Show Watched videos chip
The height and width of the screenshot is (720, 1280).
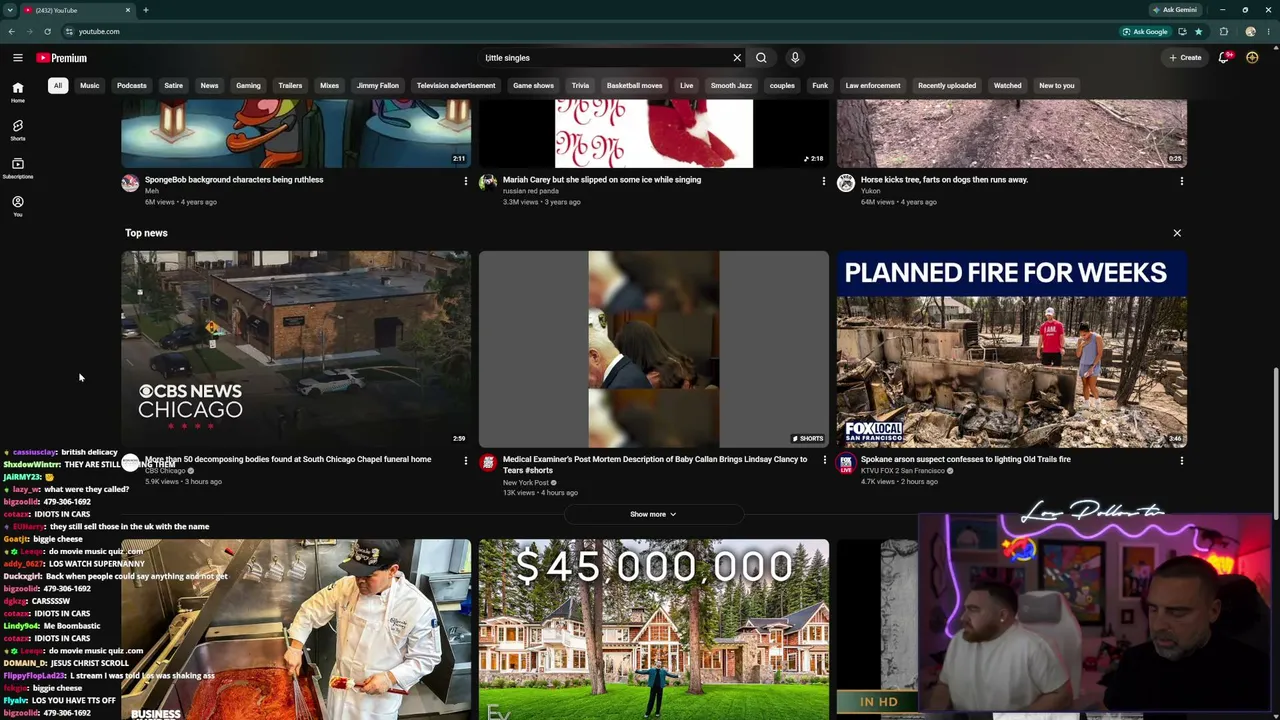(1007, 85)
